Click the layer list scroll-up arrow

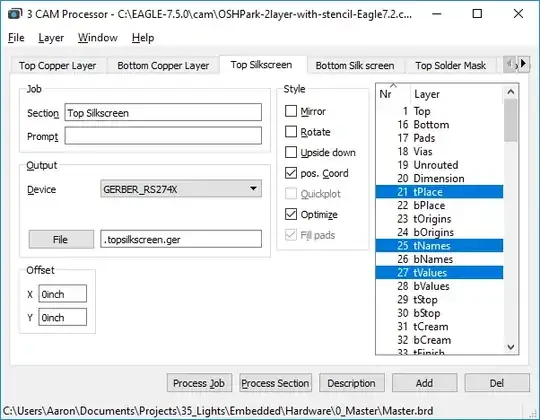[x=511, y=92]
